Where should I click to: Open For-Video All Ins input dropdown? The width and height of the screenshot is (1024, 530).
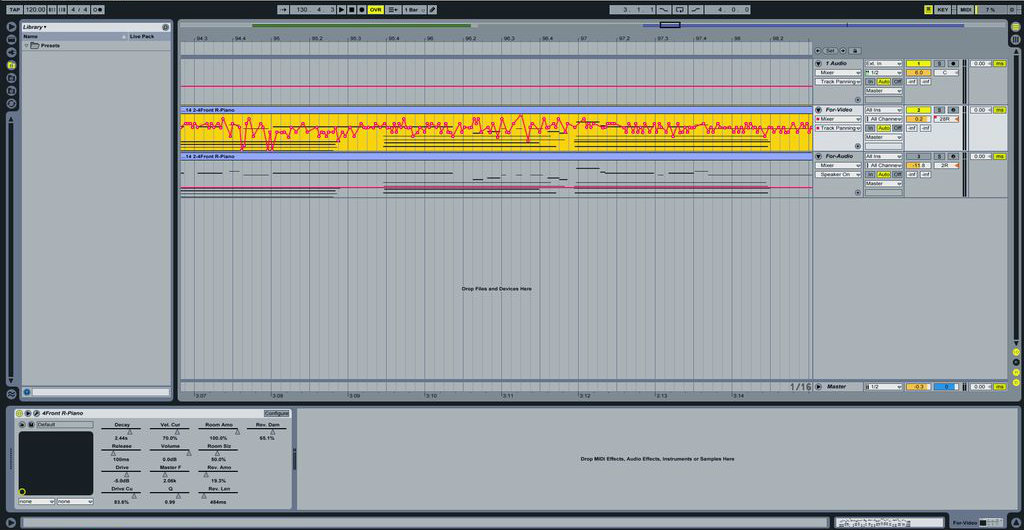[x=884, y=110]
